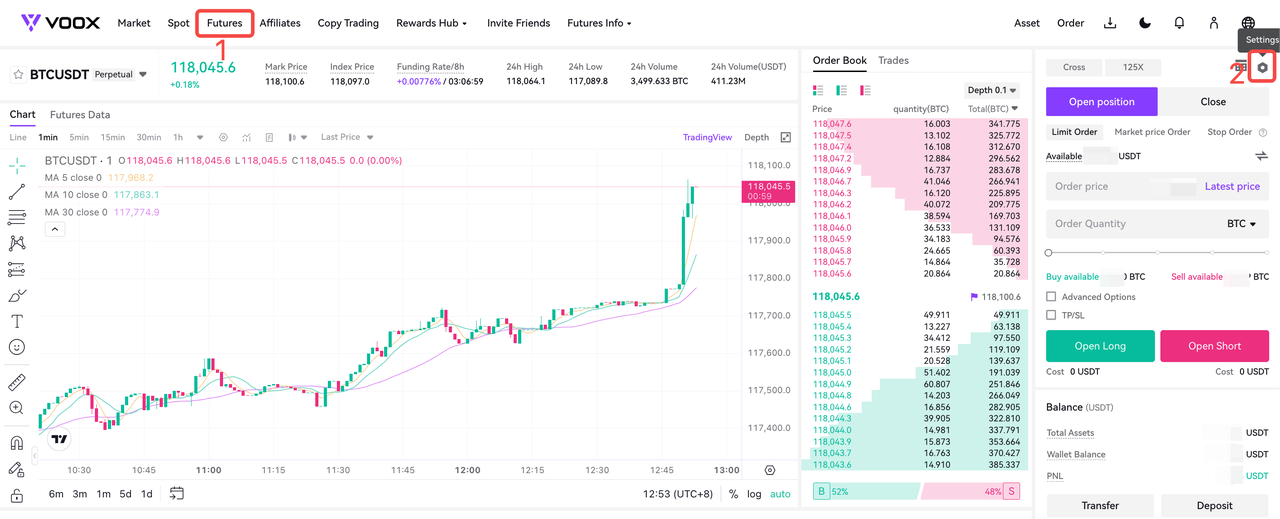This screenshot has width=1280, height=519.
Task: Toggle dark mode moon icon
Action: pos(1145,23)
